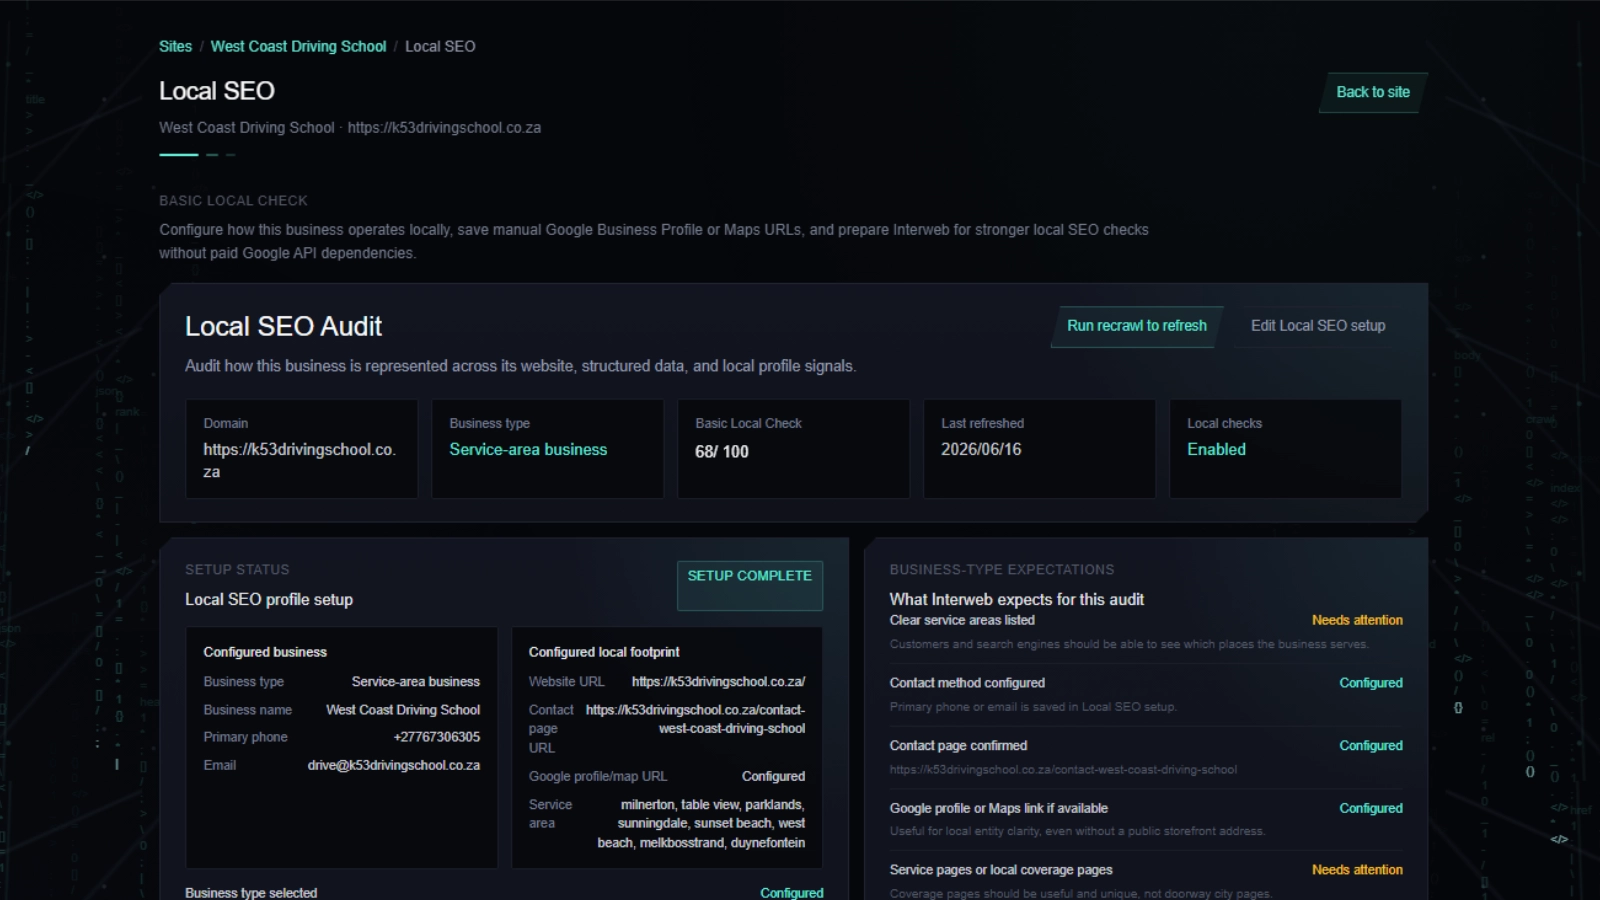This screenshot has width=1600, height=900.
Task: Click the 68/ 100 Basic Local Check score
Action: [x=722, y=452]
